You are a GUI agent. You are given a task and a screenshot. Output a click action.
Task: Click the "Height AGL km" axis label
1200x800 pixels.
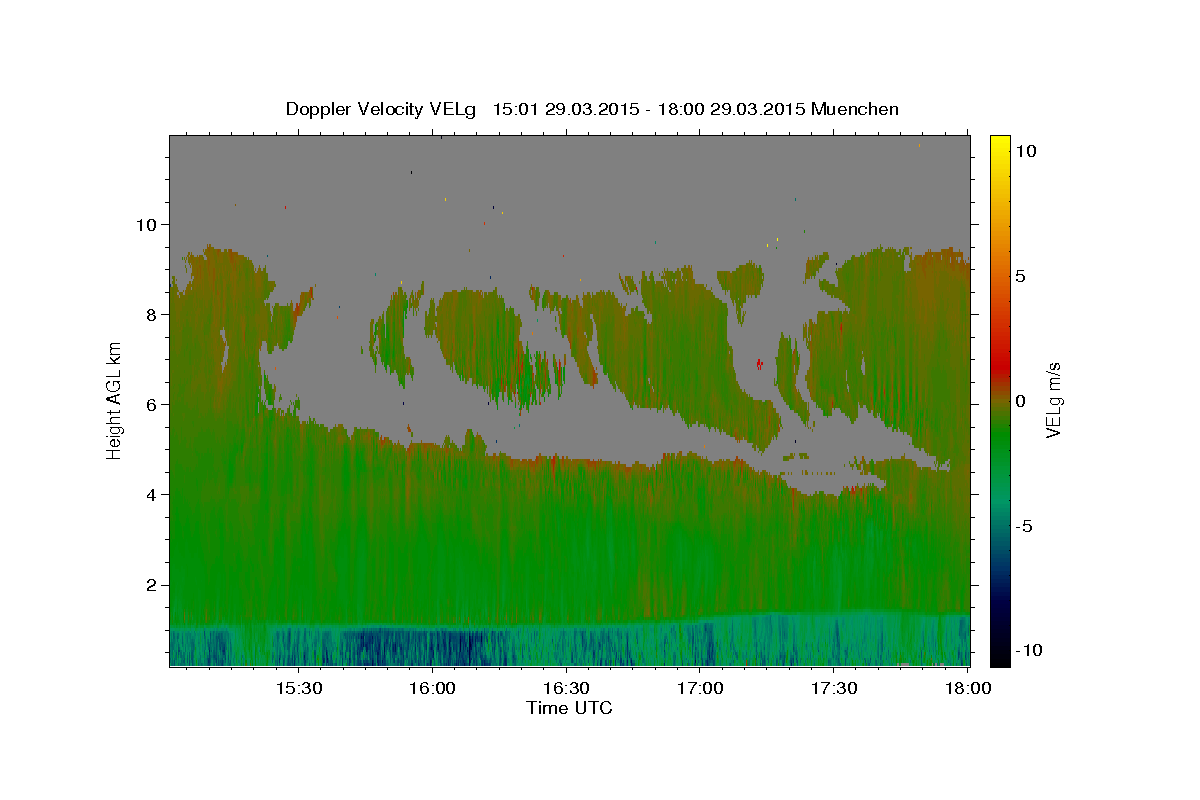tap(114, 400)
